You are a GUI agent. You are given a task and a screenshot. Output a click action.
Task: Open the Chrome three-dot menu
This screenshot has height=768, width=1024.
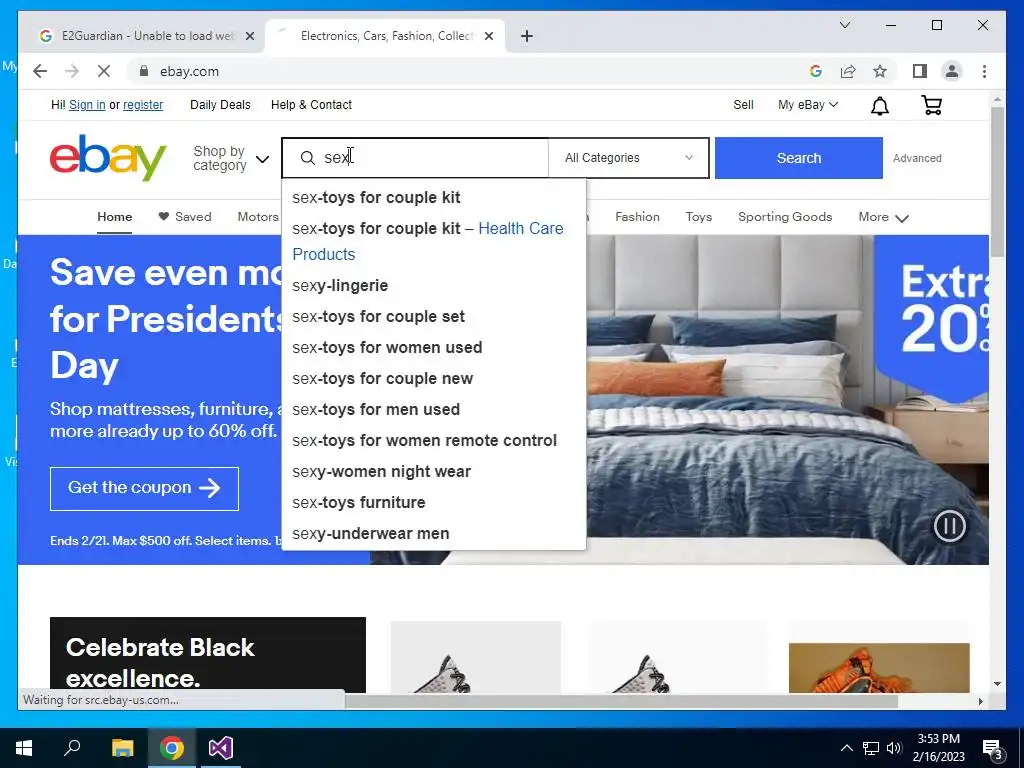(x=984, y=71)
